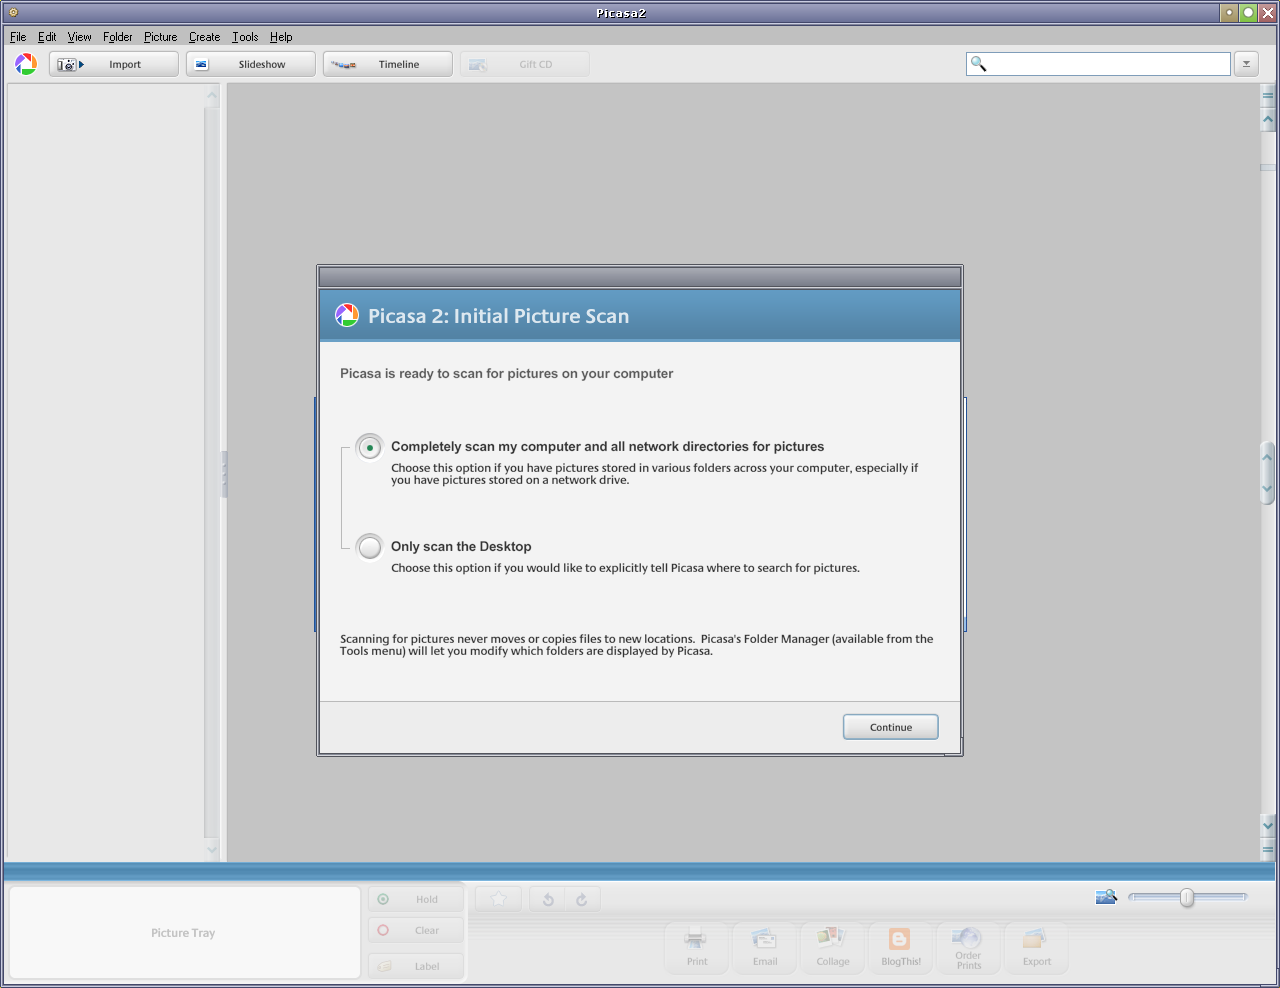Open the File menu
The width and height of the screenshot is (1280, 988).
coord(18,37)
